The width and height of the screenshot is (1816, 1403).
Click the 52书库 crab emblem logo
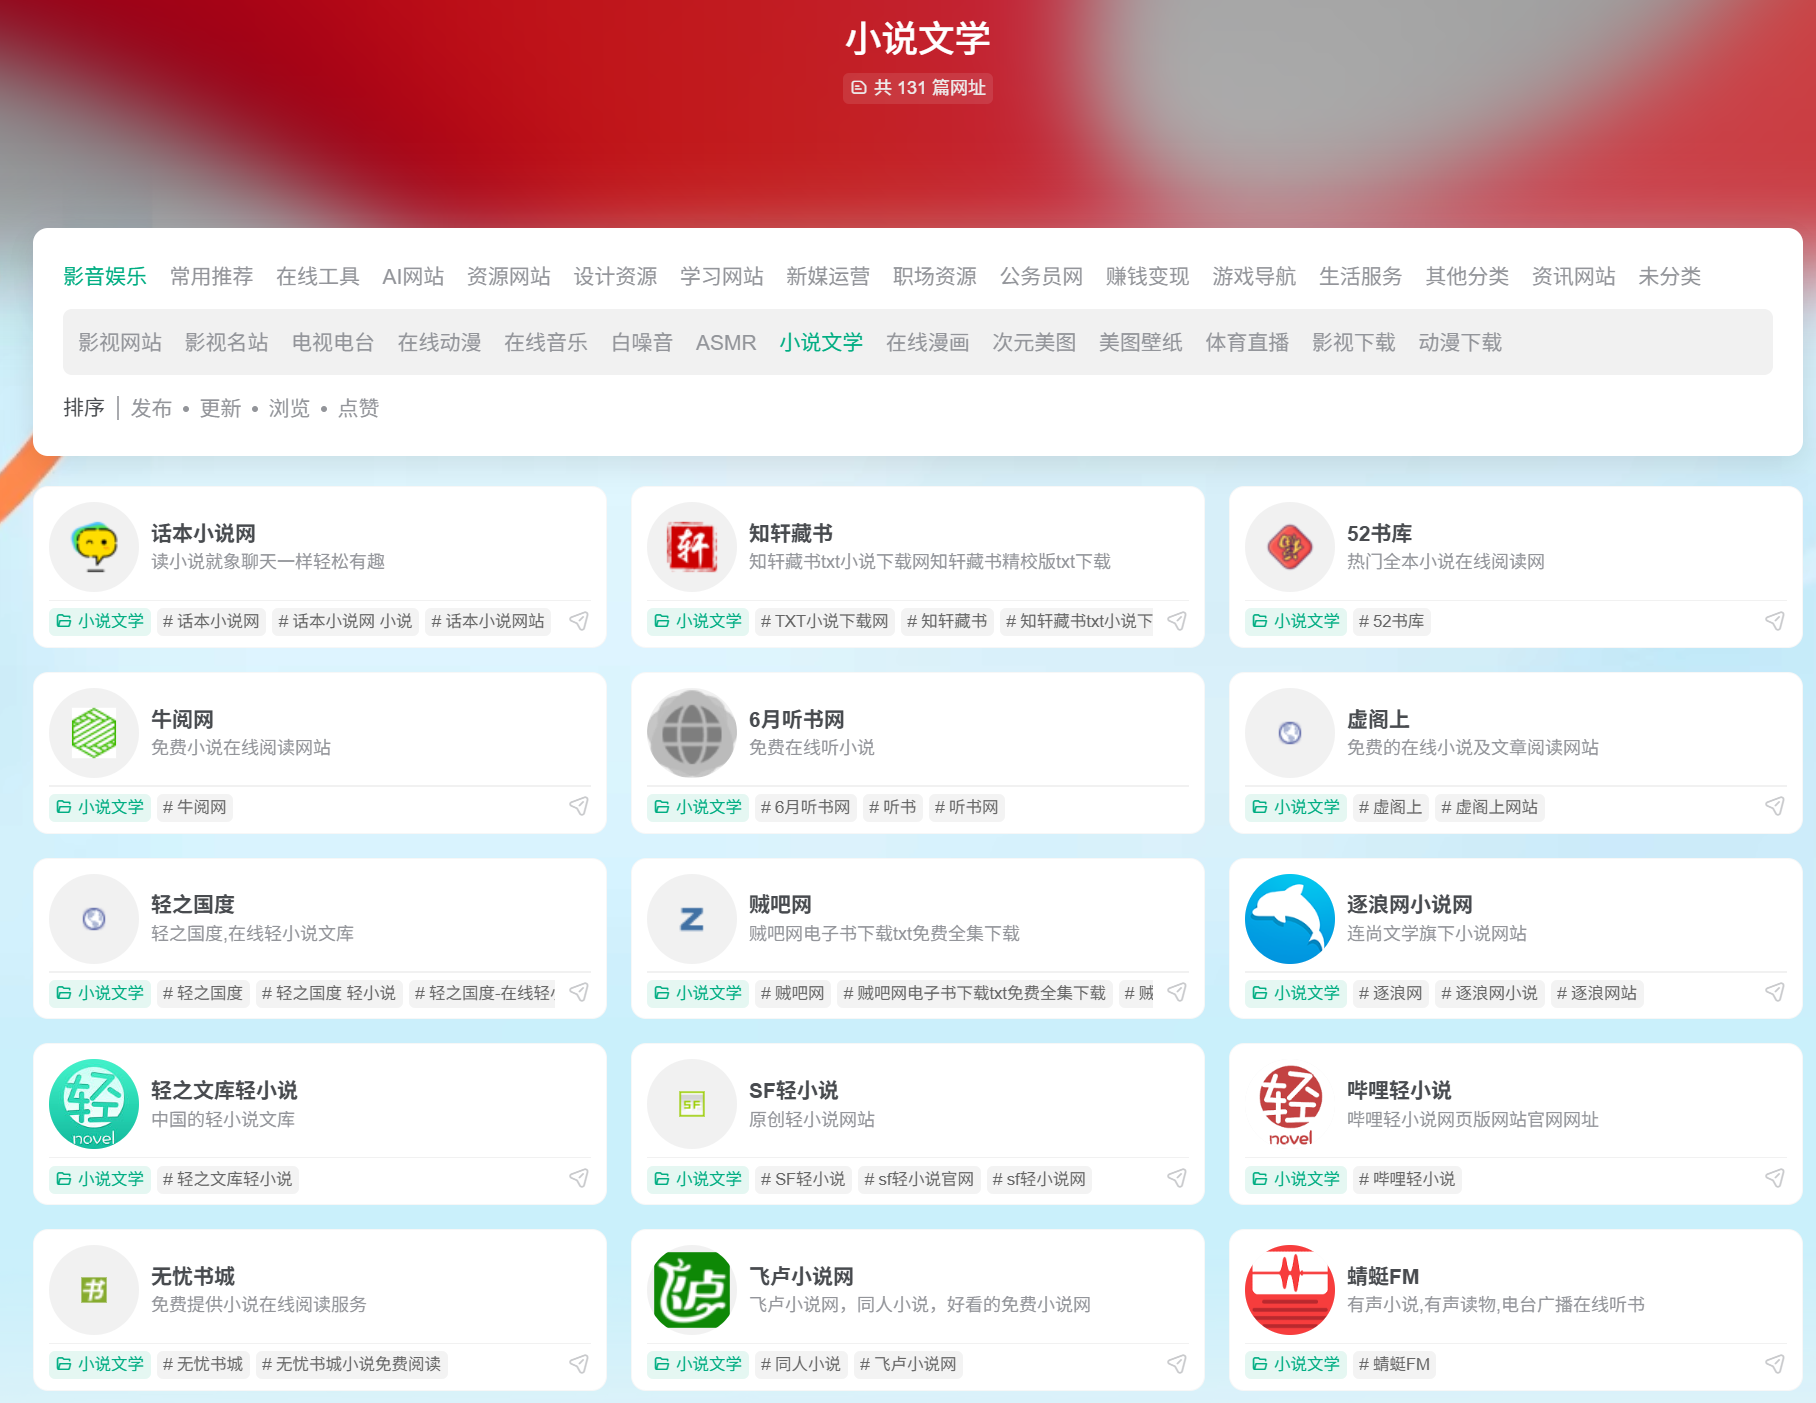pyautogui.click(x=1290, y=546)
